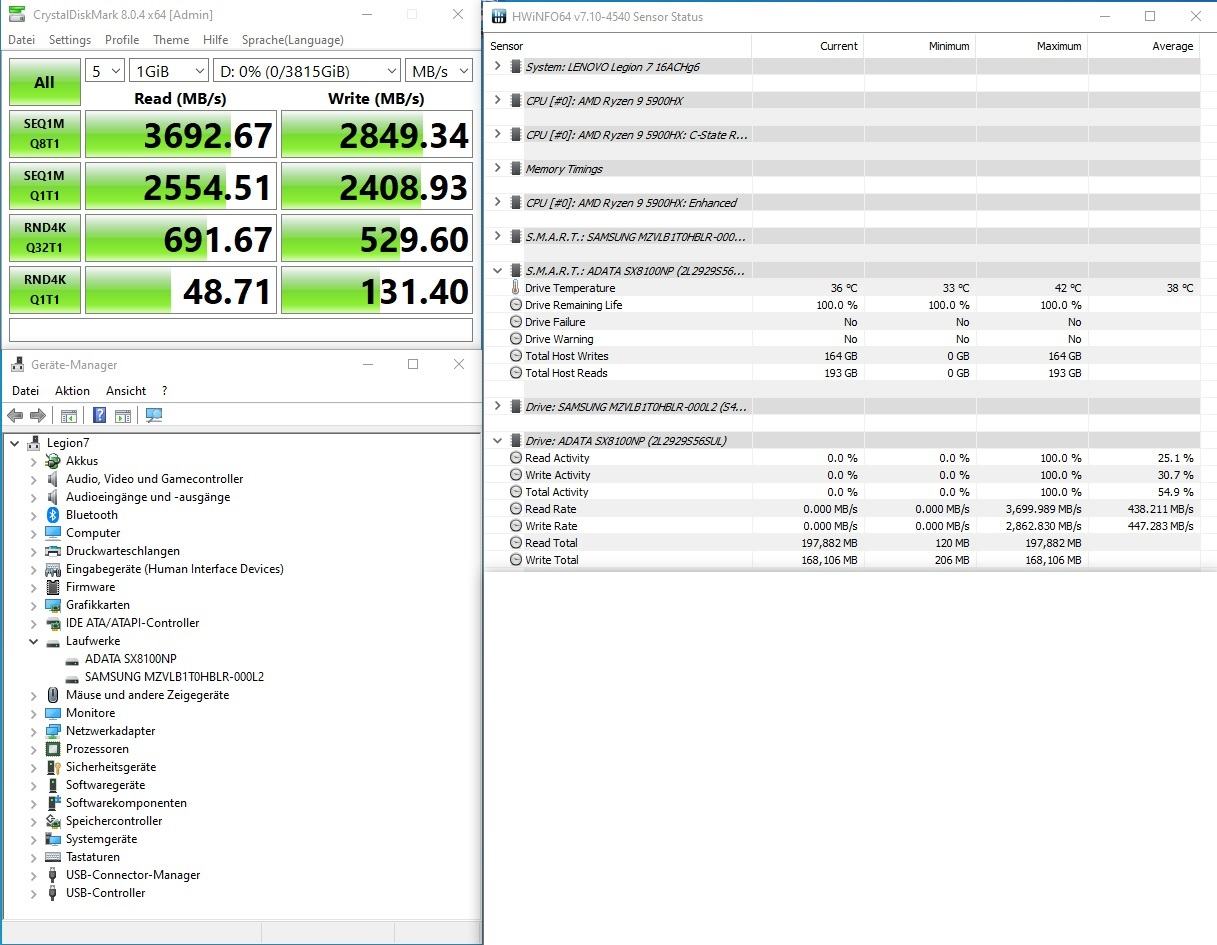Expand the Drive: SAMSUNG MZVLB1T0HBLR group

point(498,406)
